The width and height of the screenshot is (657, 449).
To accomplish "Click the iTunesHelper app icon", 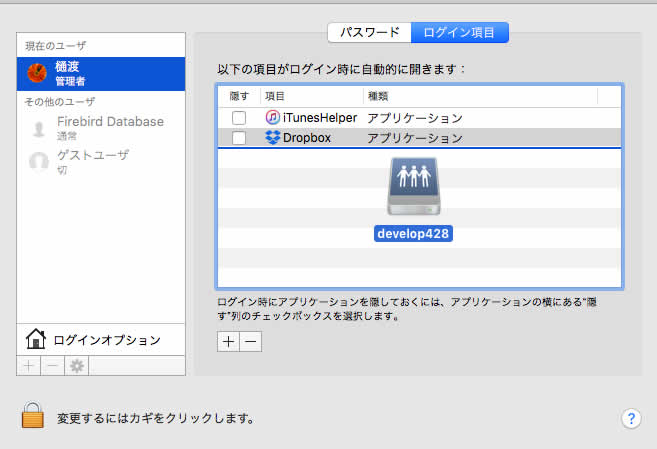I will tap(273, 118).
